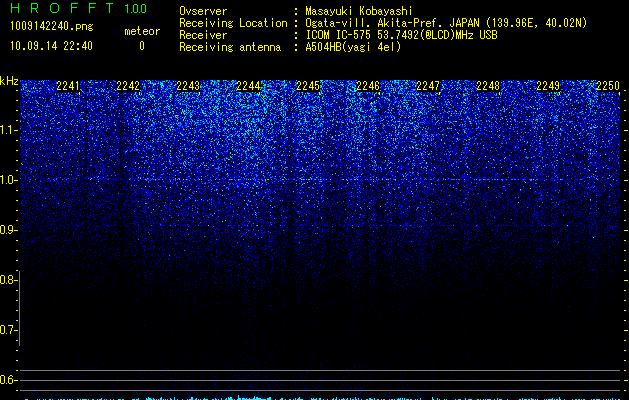Image resolution: width=629 pixels, height=400 pixels.
Task: Click the 2245 time marker
Action: (x=308, y=86)
